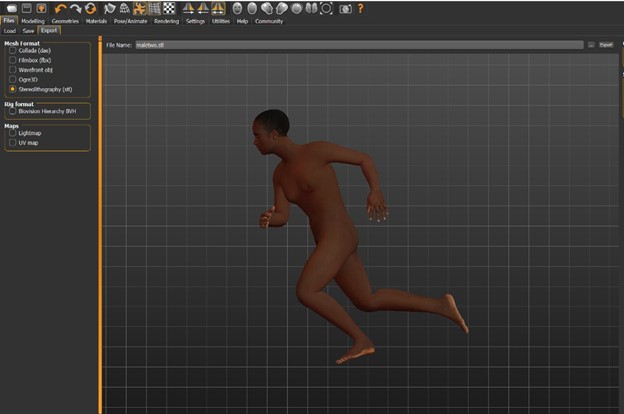Screen dimensions: 624x414
Task: Open help with the question mark icon
Action: coord(360,8)
